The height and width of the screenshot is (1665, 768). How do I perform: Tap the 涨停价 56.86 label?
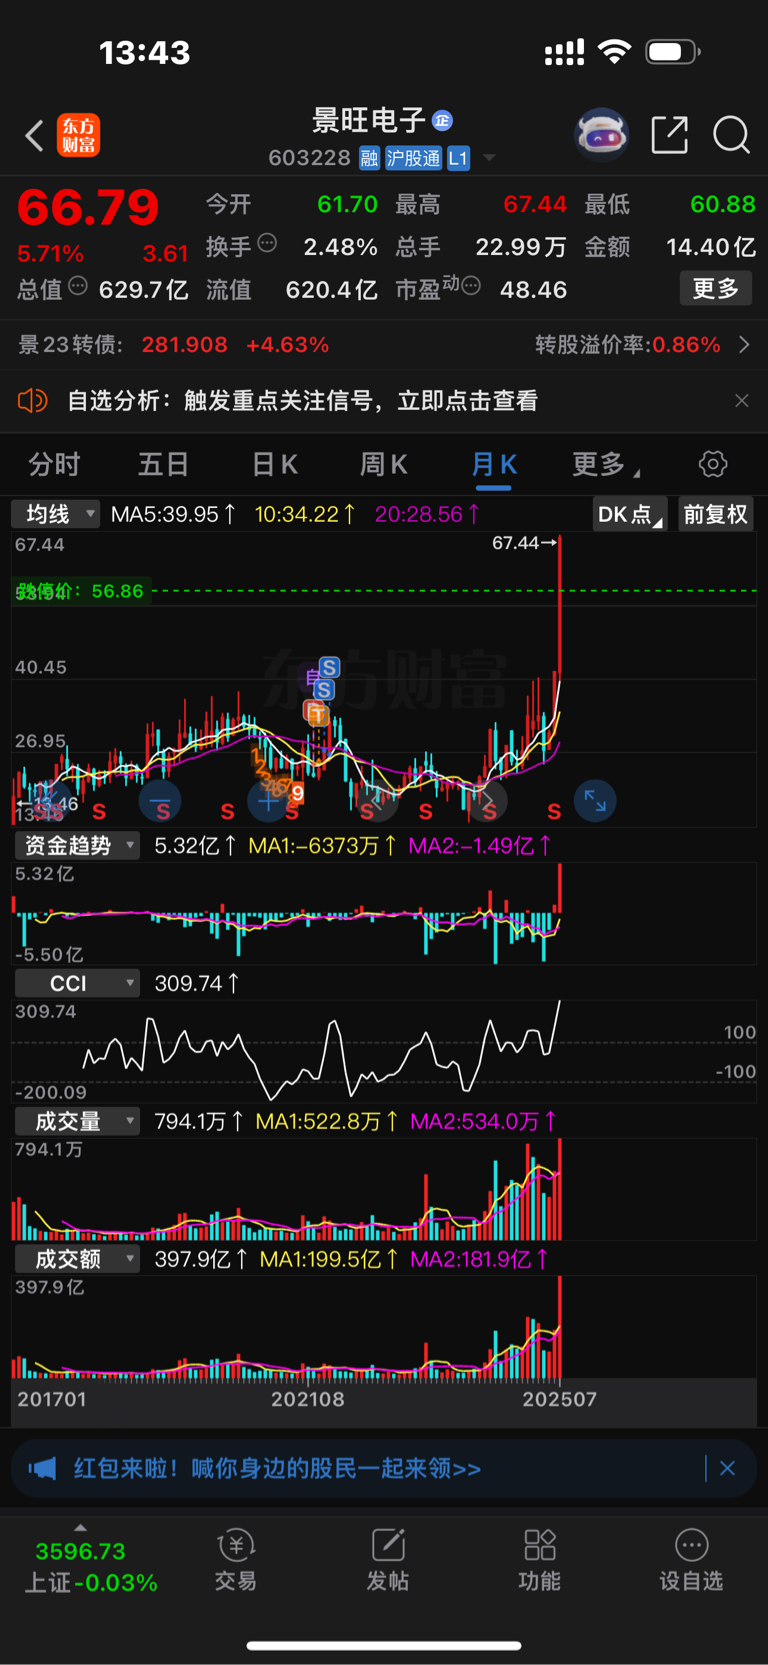pyautogui.click(x=80, y=591)
